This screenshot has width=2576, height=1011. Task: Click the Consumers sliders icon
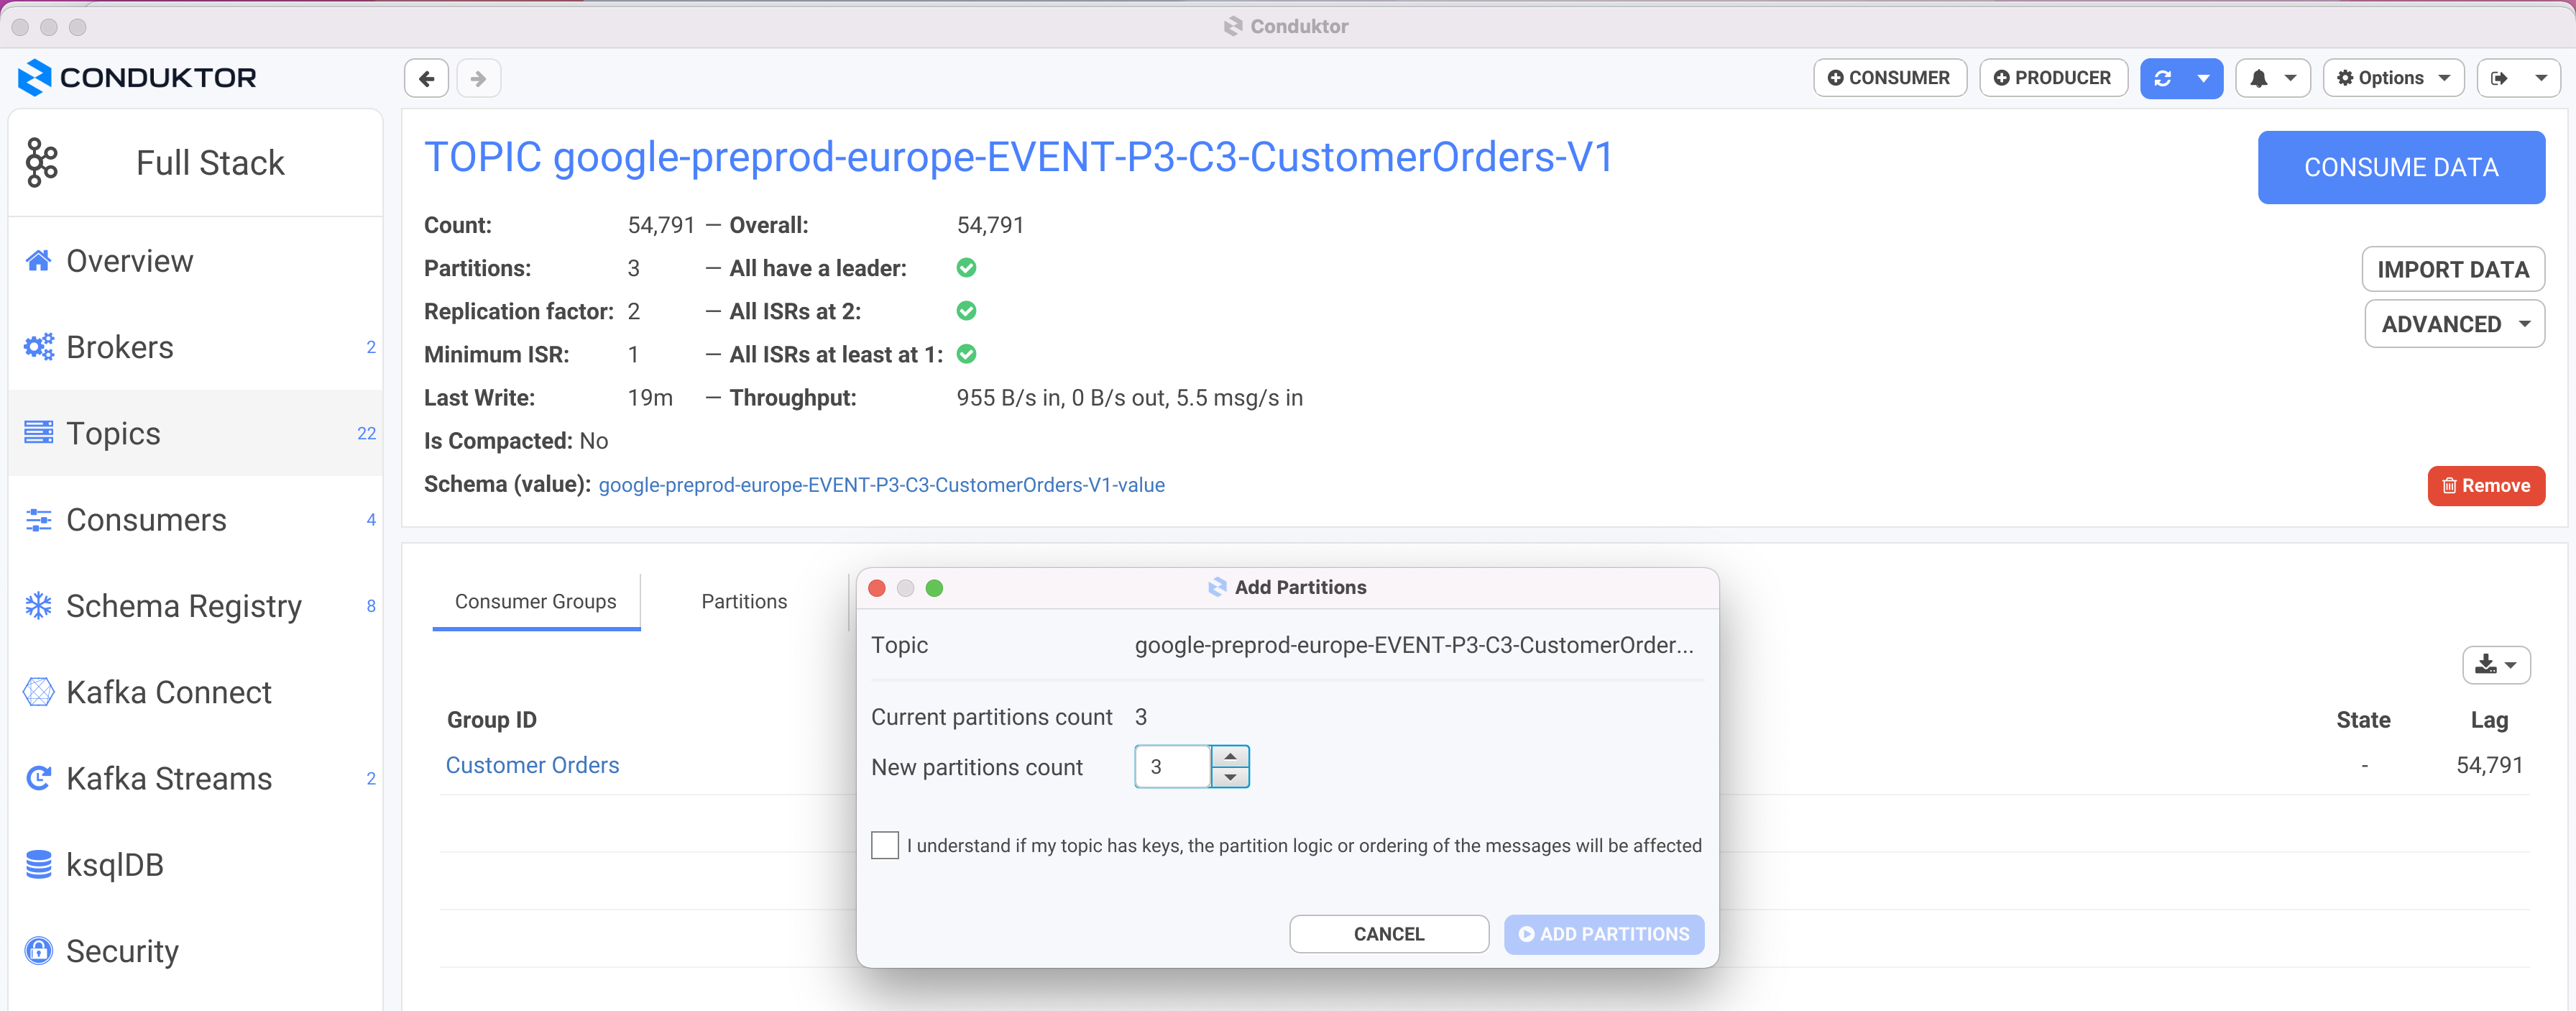(x=38, y=520)
